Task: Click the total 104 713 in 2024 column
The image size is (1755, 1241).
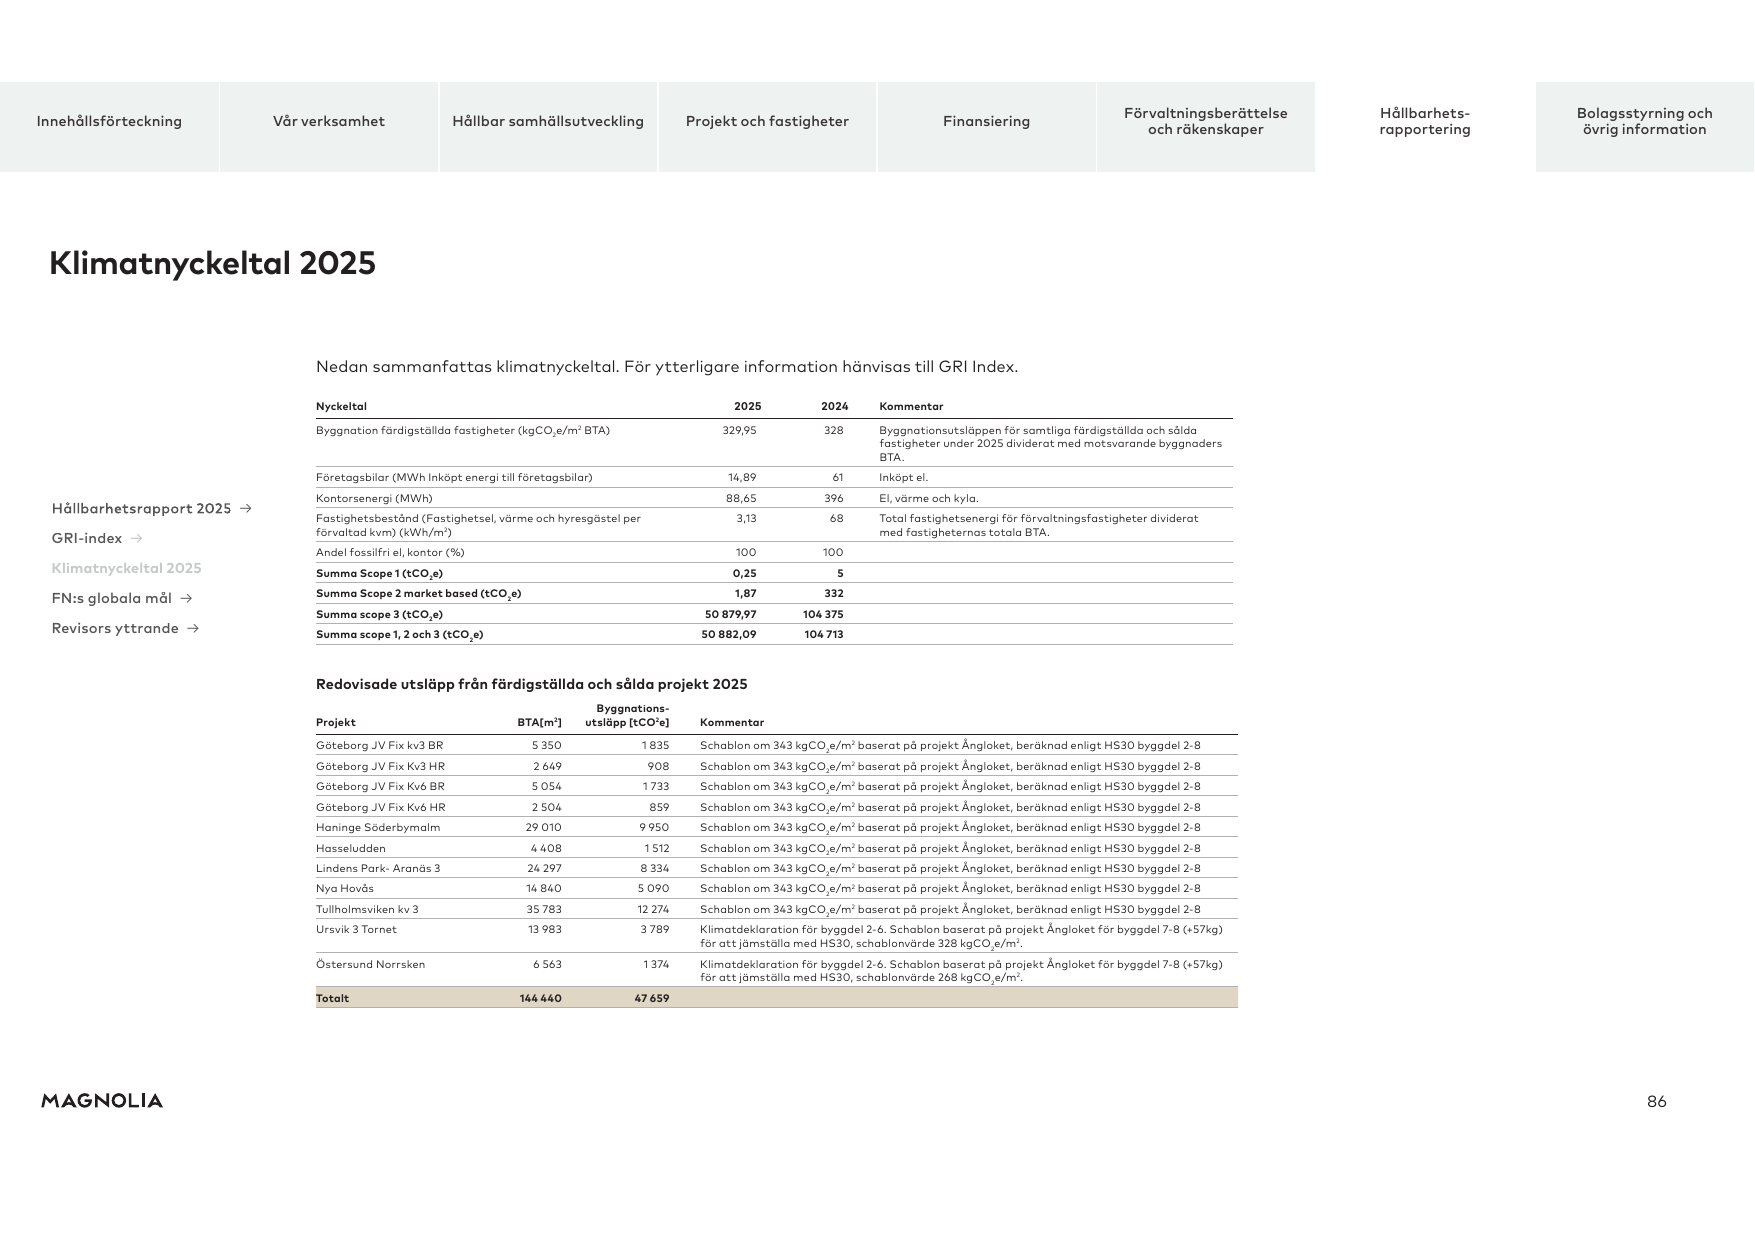Action: (824, 634)
